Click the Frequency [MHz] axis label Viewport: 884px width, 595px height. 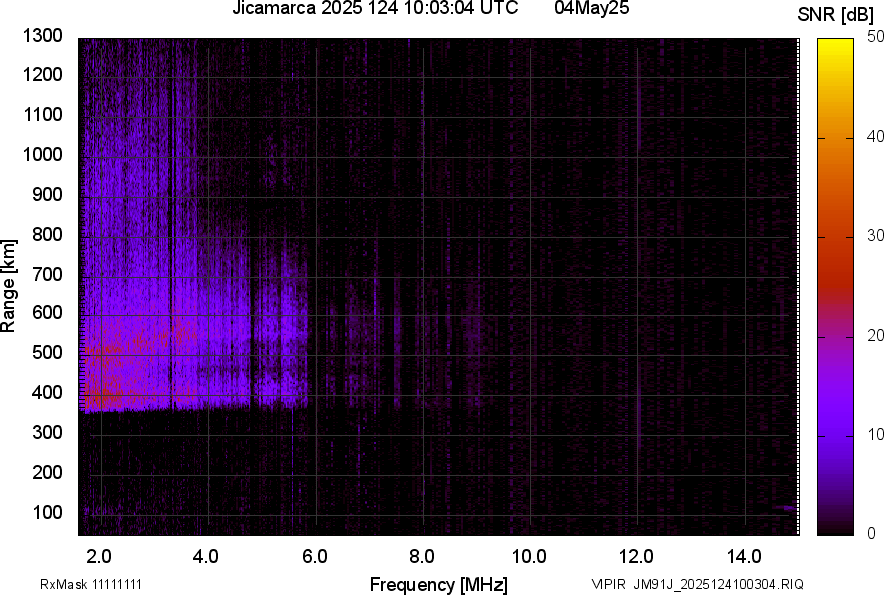439,585
